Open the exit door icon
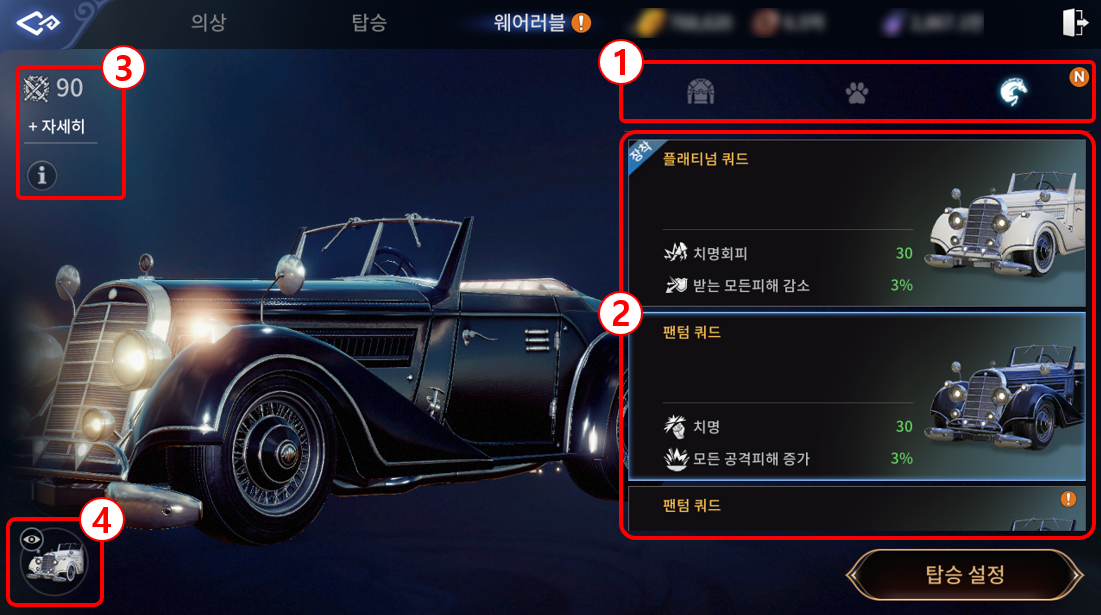1101x615 pixels. click(x=1074, y=22)
